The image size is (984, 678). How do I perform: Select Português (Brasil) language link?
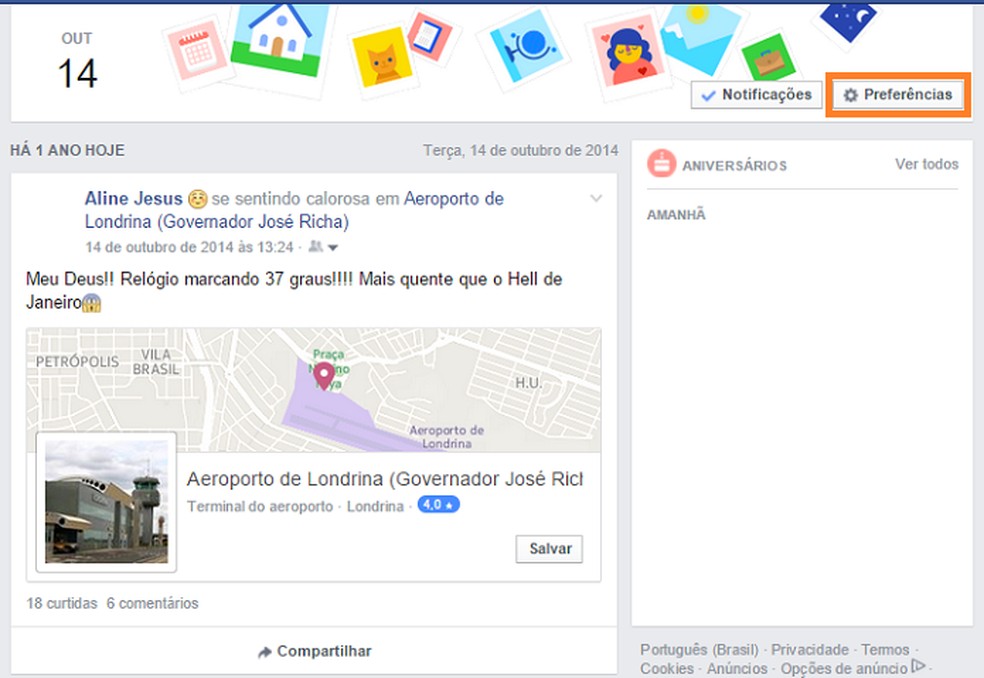point(699,650)
